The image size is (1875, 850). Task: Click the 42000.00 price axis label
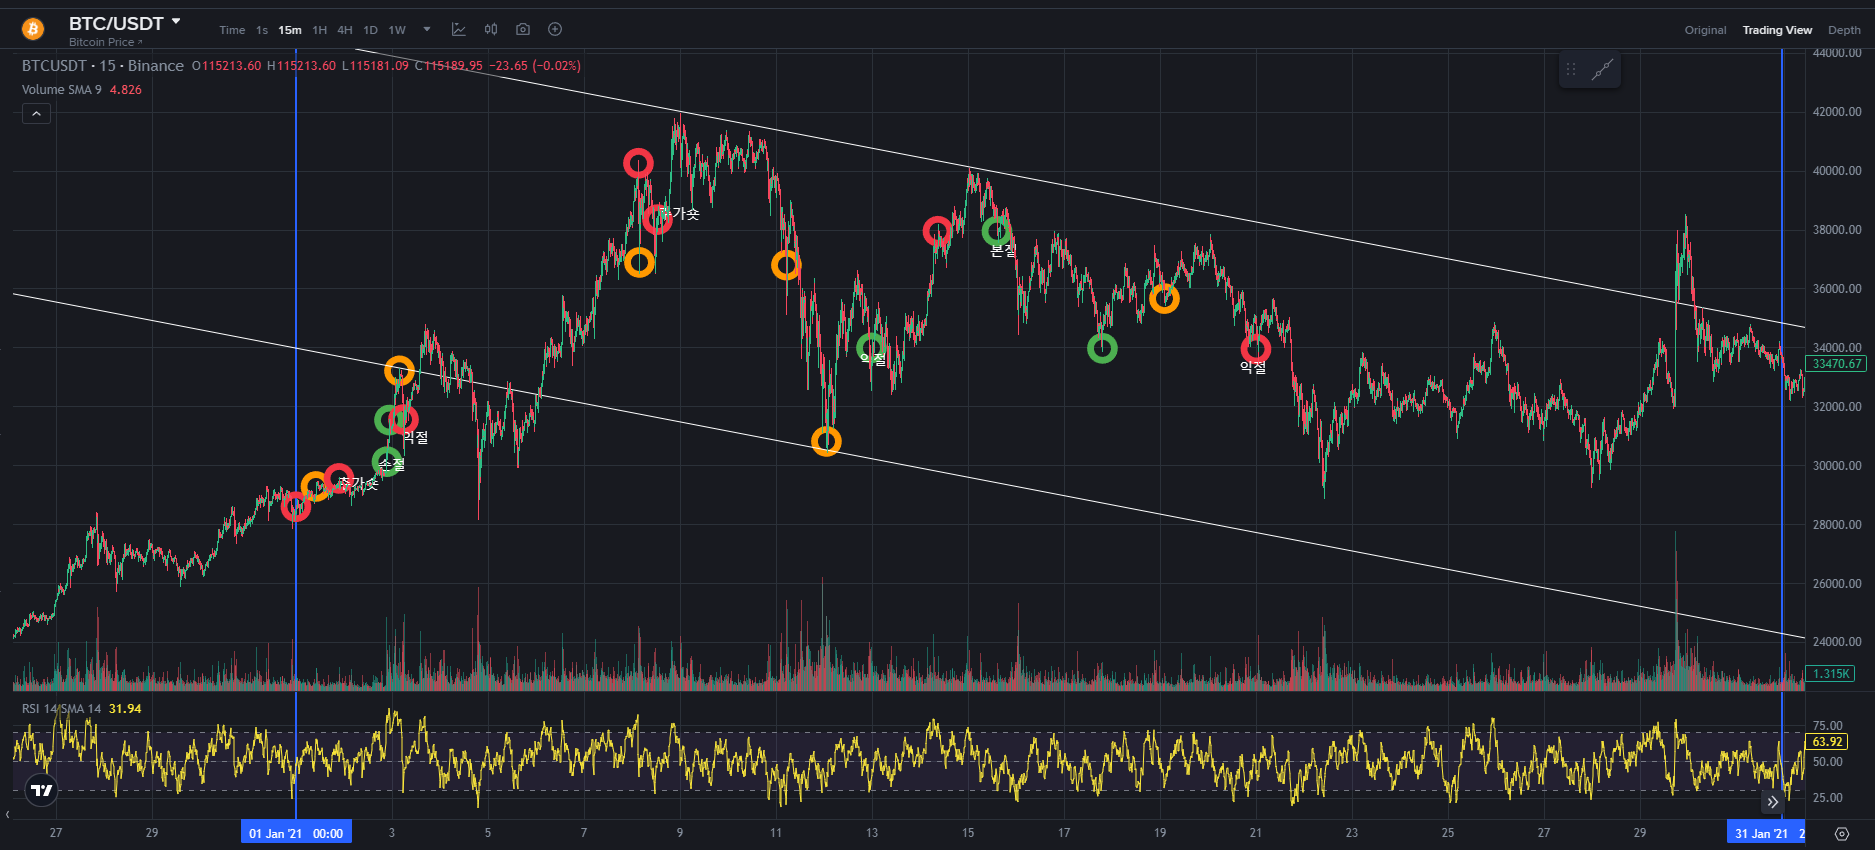(x=1837, y=112)
